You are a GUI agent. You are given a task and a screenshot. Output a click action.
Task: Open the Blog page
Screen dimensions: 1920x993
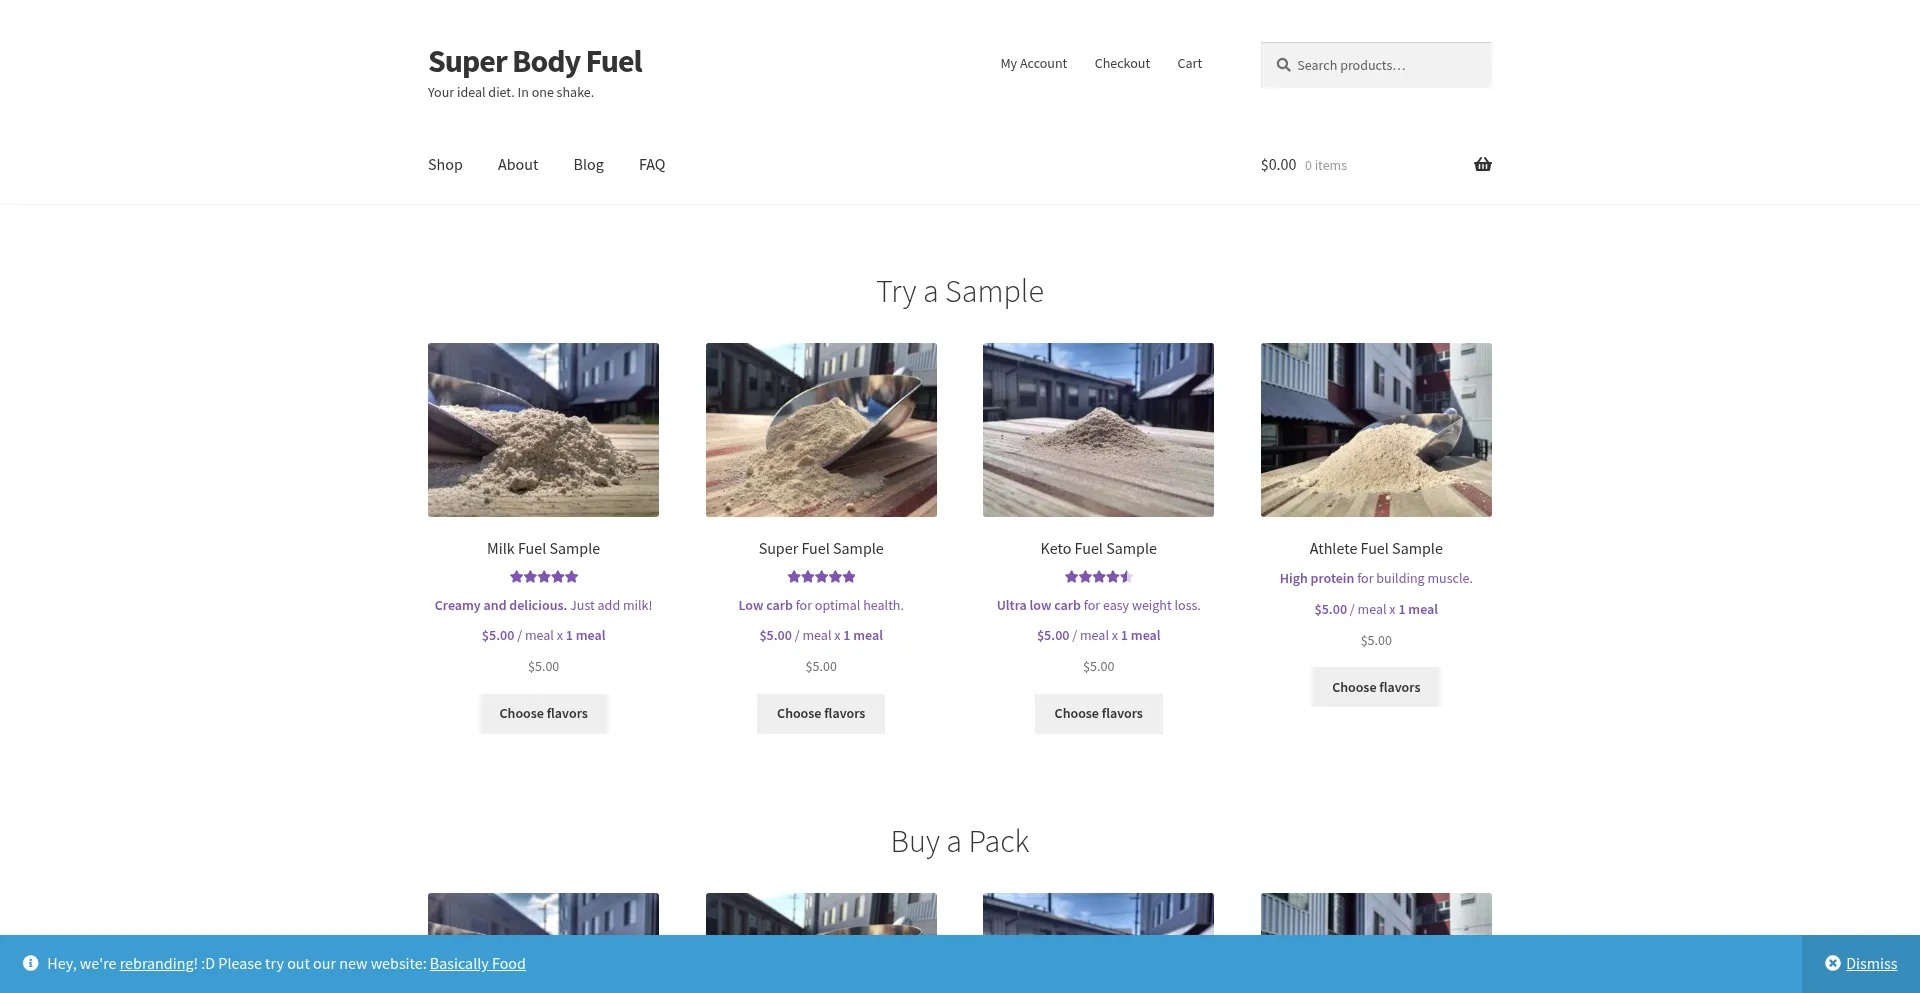(x=589, y=165)
